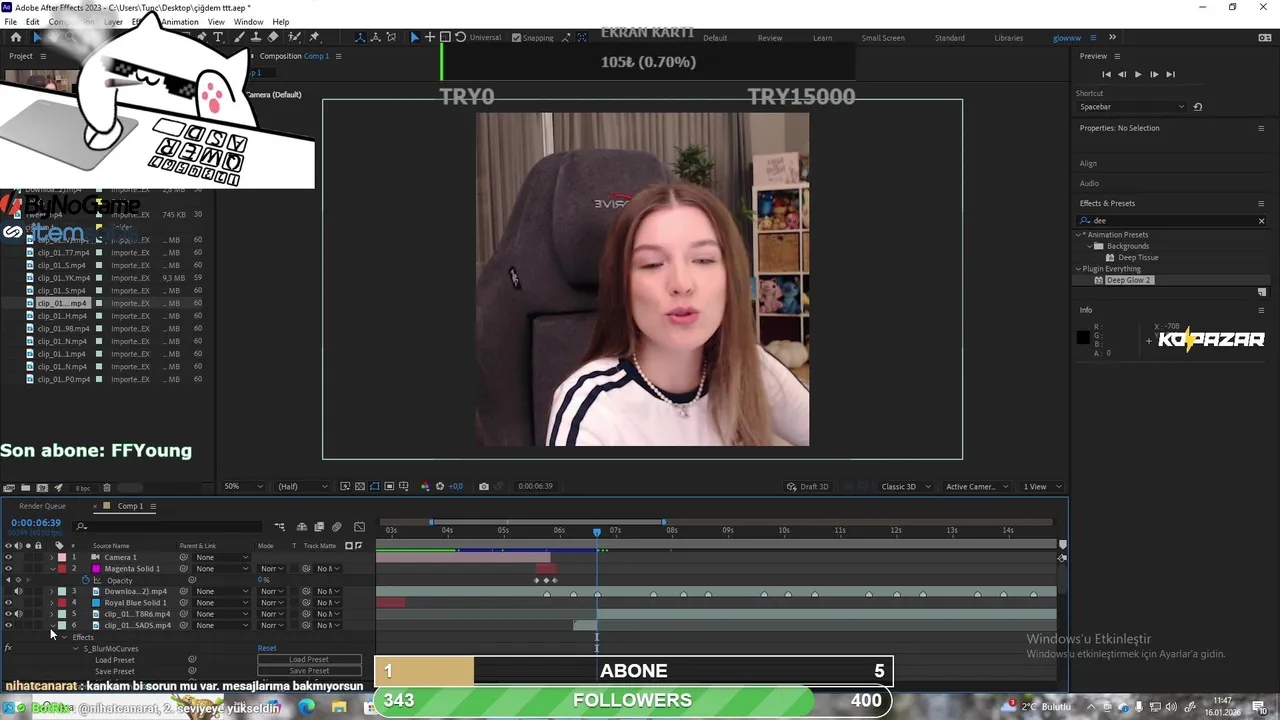Click Play in Preview panel
Viewport: 1280px width, 720px height.
point(1138,74)
